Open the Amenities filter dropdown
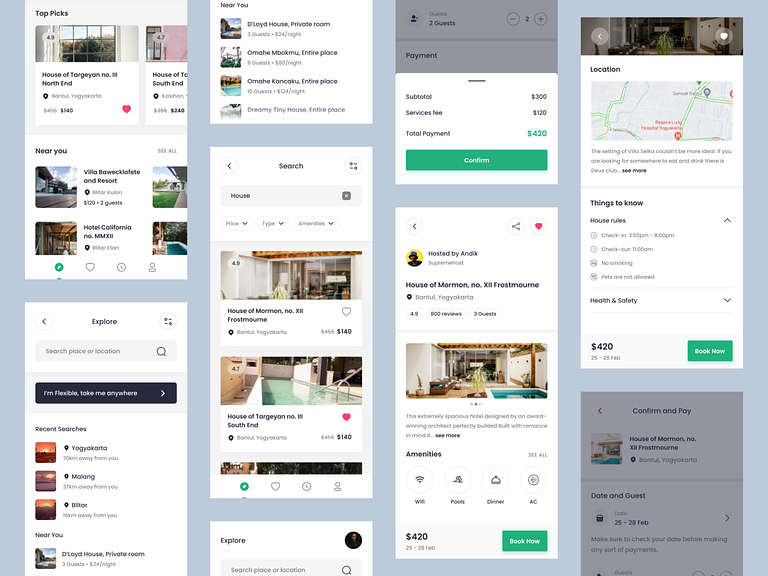The height and width of the screenshot is (576, 768). (x=317, y=224)
